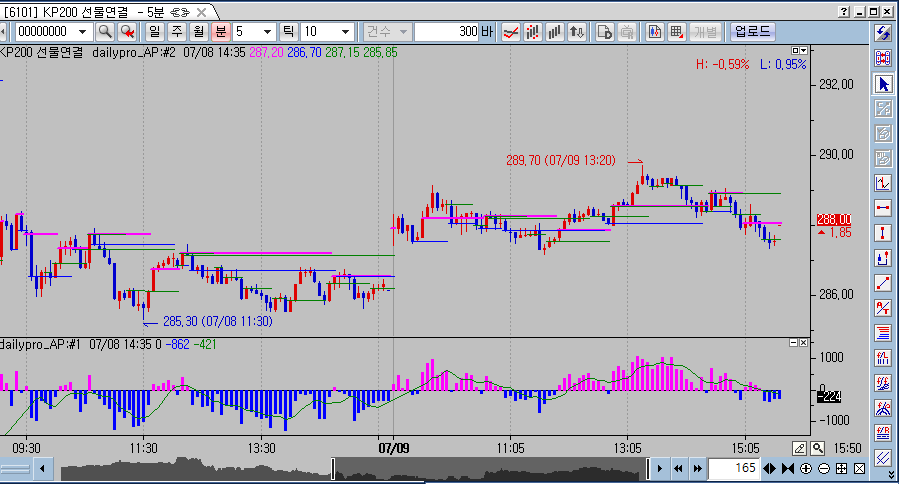Screen dimensions: 899x484
Task: Click the 바 button beside bar count
Action: [487, 32]
